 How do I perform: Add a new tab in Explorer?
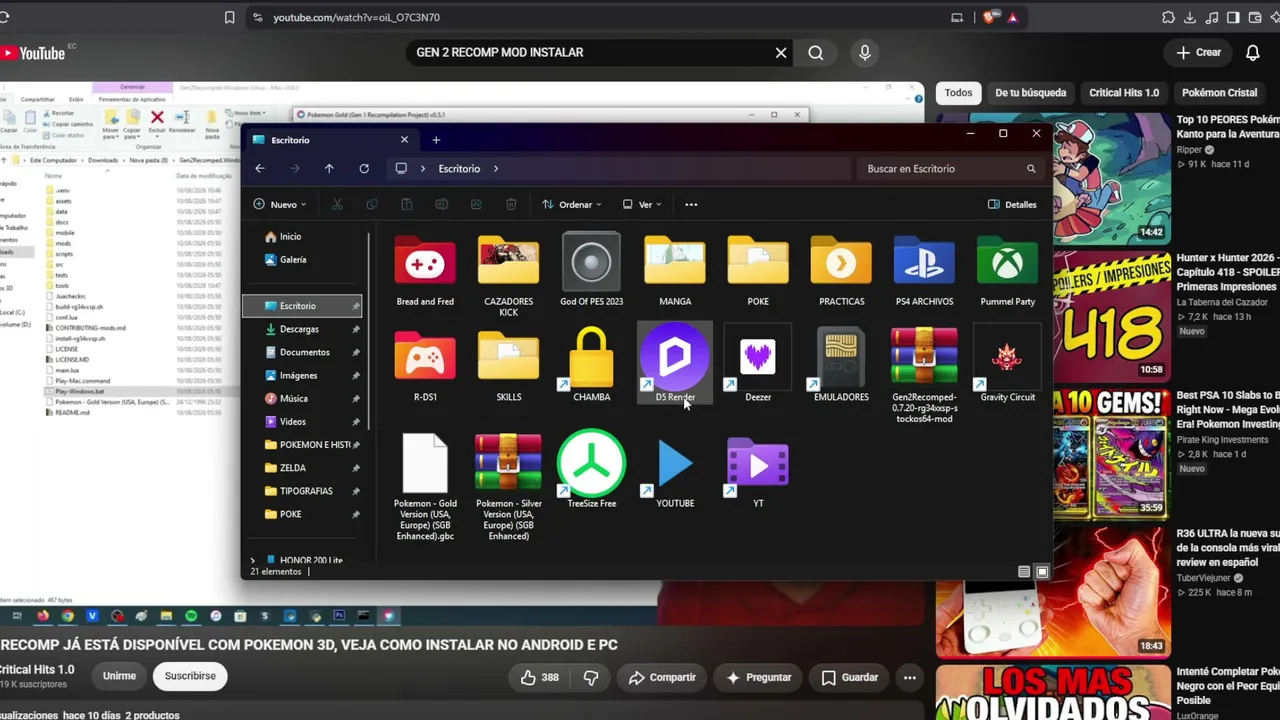(436, 140)
